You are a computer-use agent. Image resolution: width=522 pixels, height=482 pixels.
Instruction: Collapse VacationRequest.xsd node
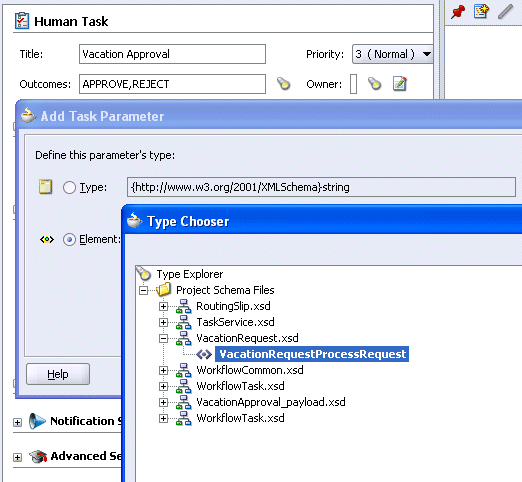tap(163, 338)
